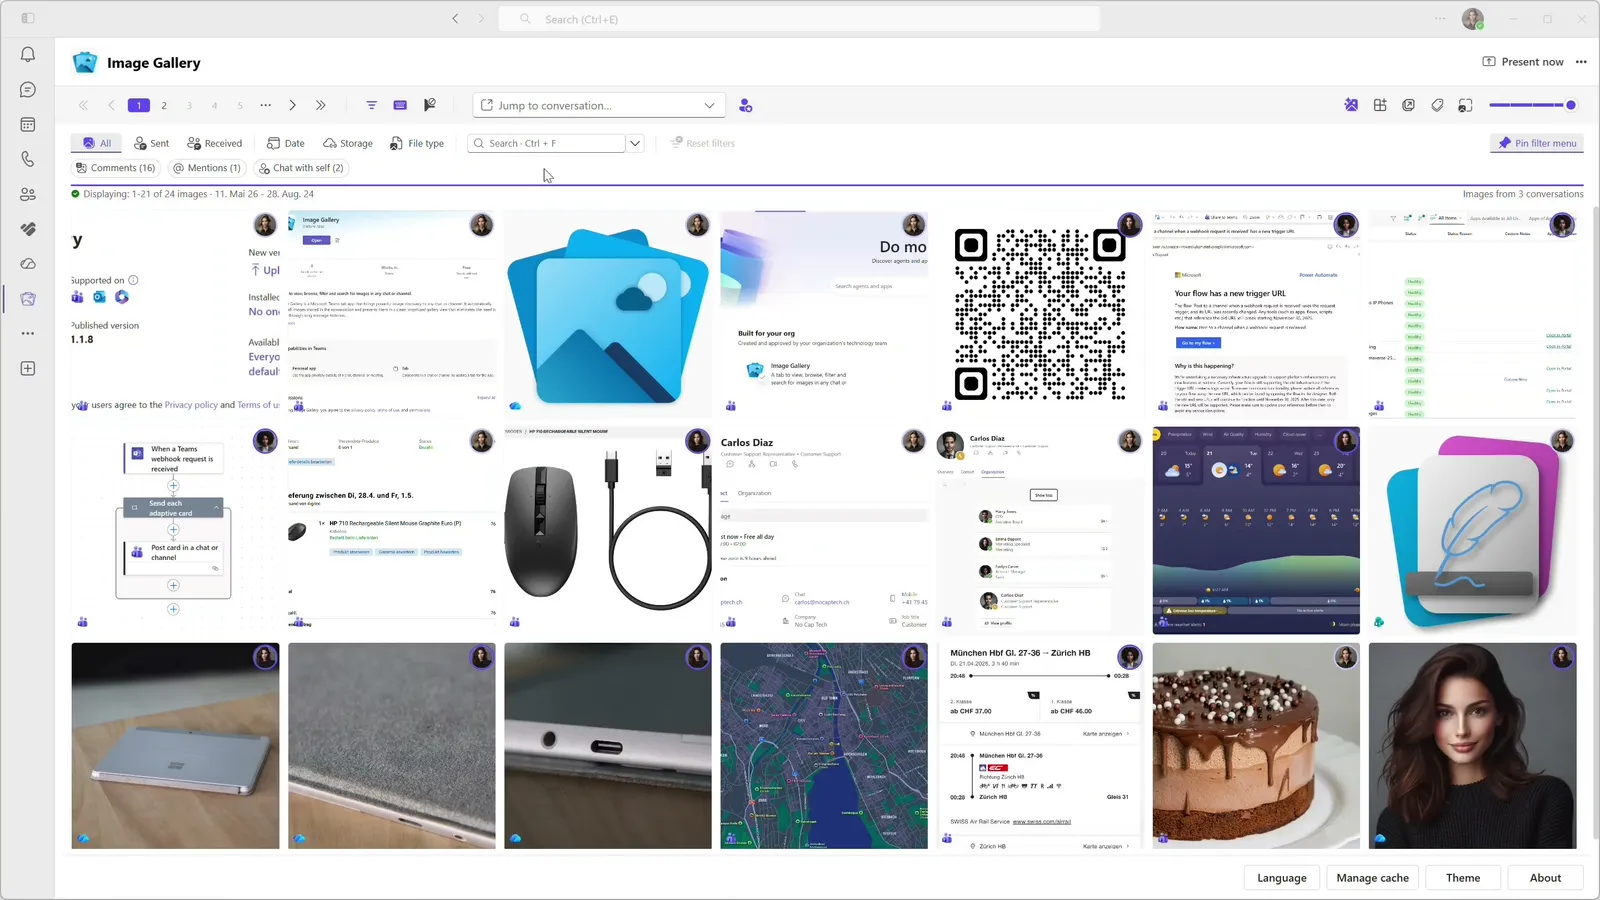This screenshot has width=1600, height=900.
Task: Click the grid plus layout icon
Action: (1380, 105)
